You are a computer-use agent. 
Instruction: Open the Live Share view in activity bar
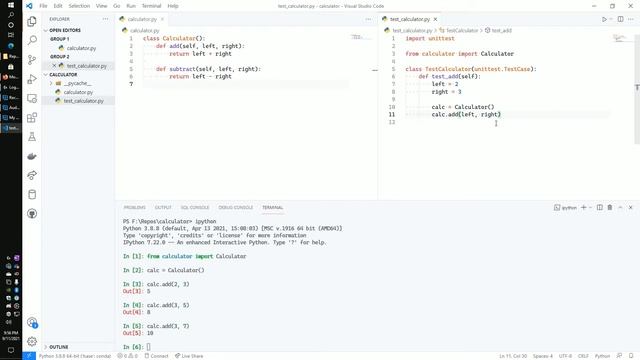32,175
